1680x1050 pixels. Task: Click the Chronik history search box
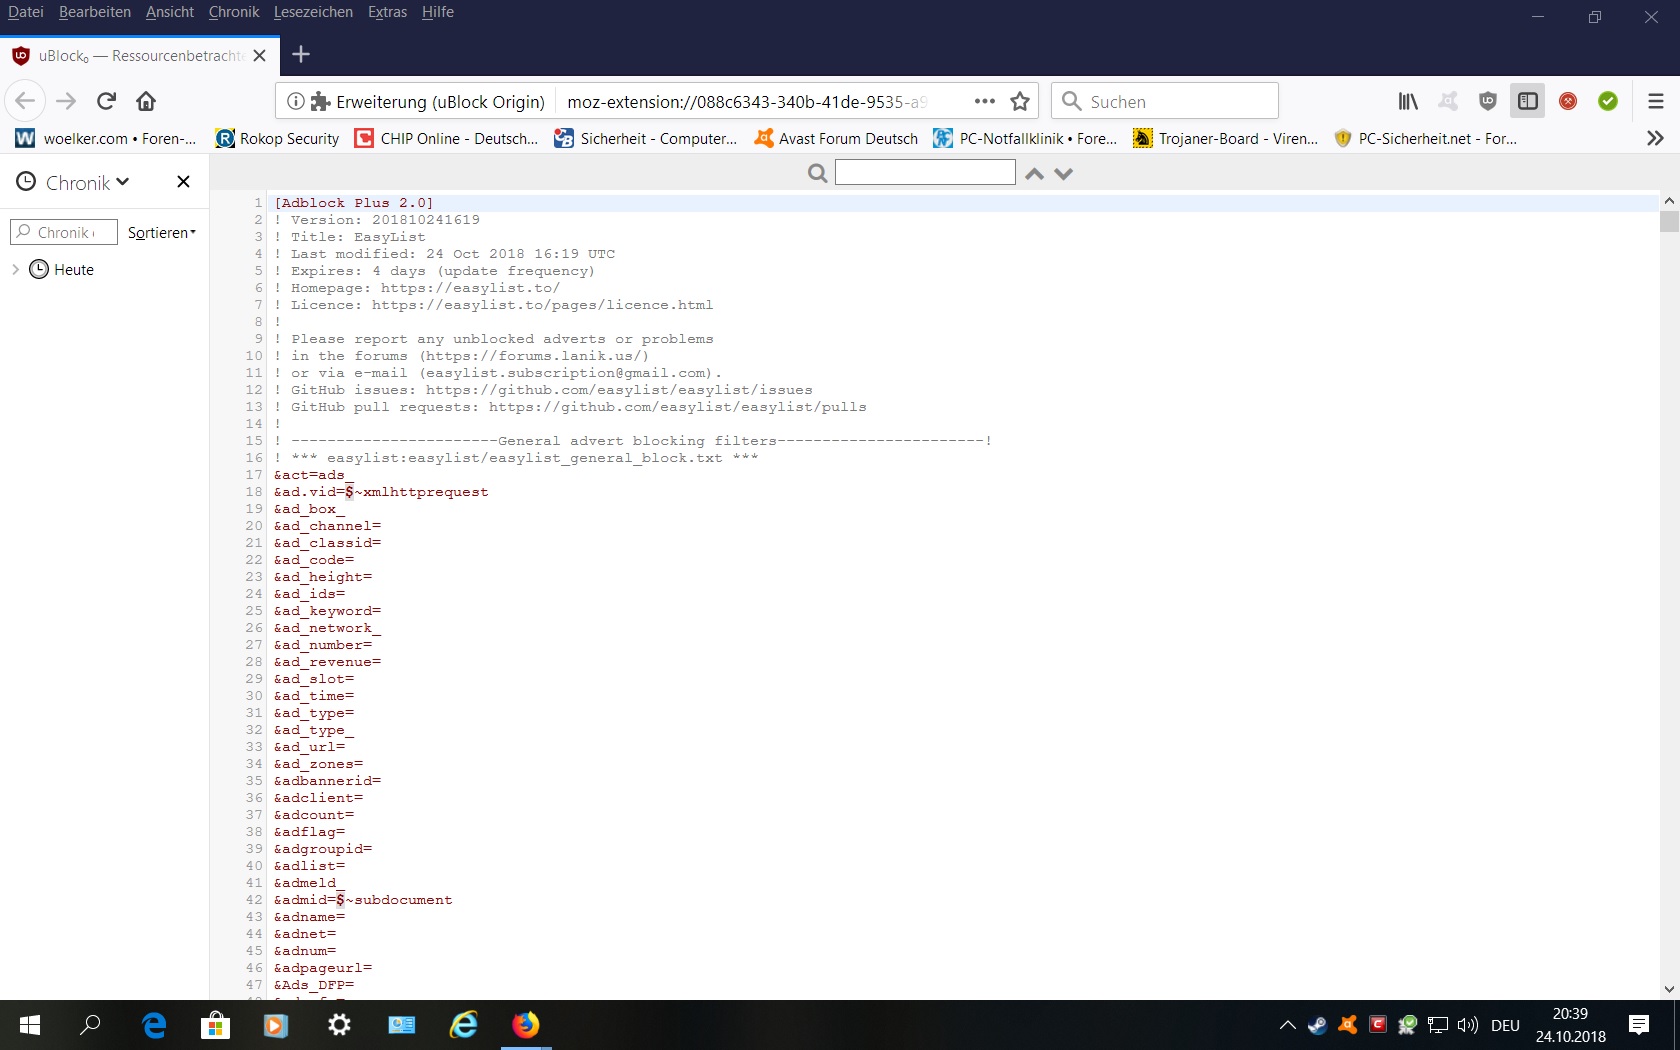[64, 232]
